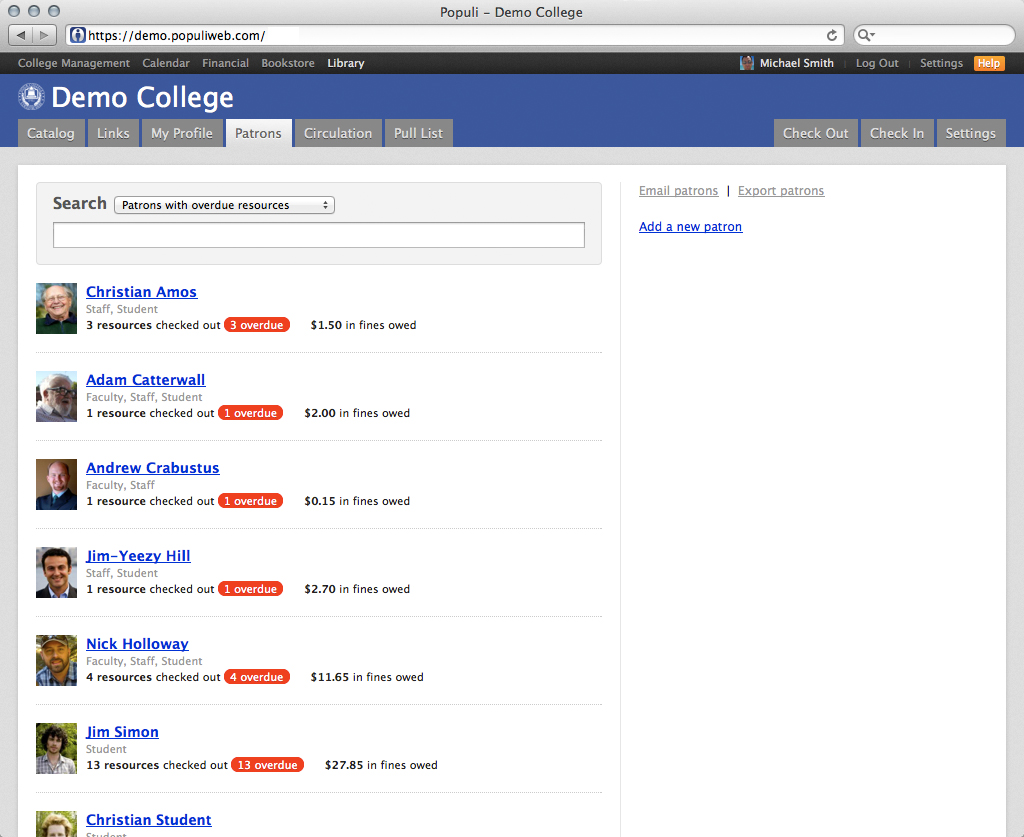Click '$11.65 in fines owed' text
1024x837 pixels.
coord(367,677)
